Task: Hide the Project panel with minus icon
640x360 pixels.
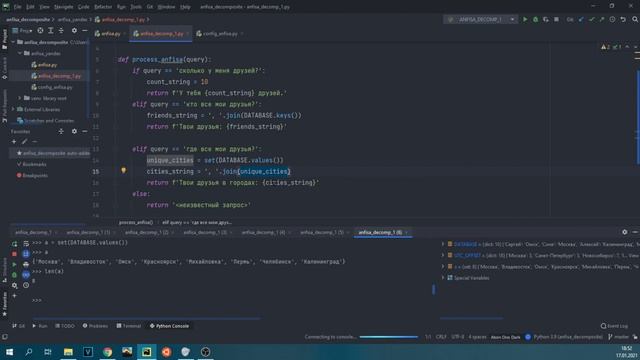Action: (84, 31)
